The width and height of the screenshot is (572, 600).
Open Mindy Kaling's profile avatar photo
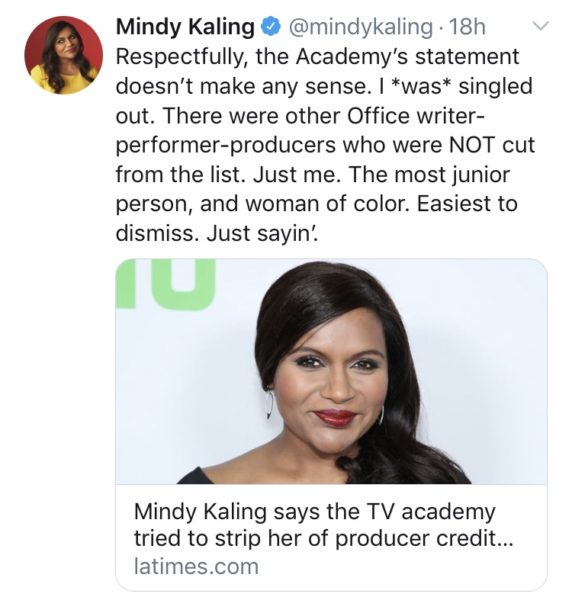64,55
